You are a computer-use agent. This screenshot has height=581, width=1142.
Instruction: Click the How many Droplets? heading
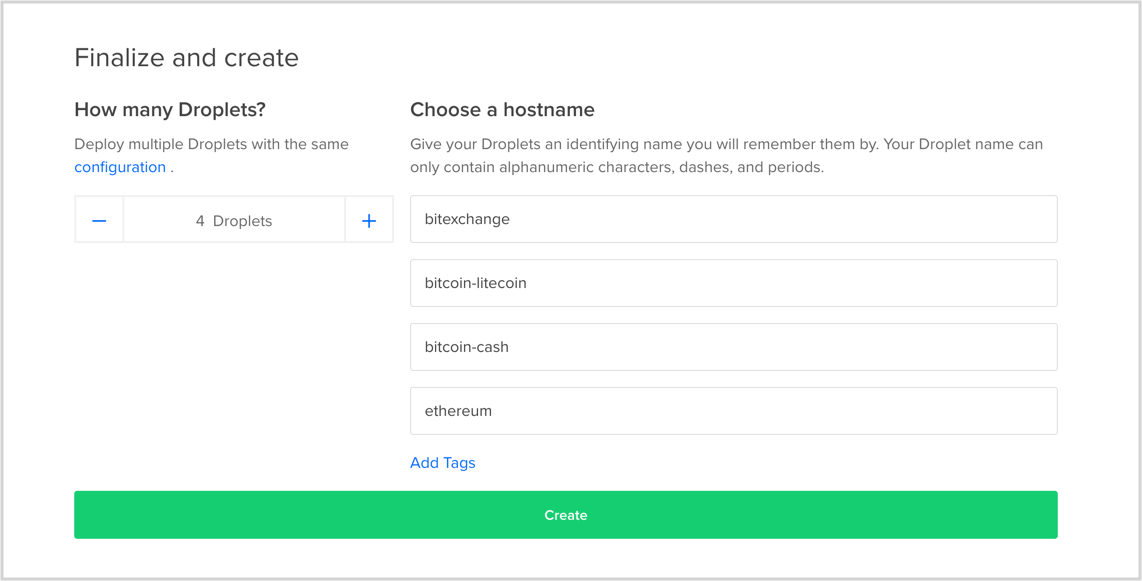coord(170,110)
